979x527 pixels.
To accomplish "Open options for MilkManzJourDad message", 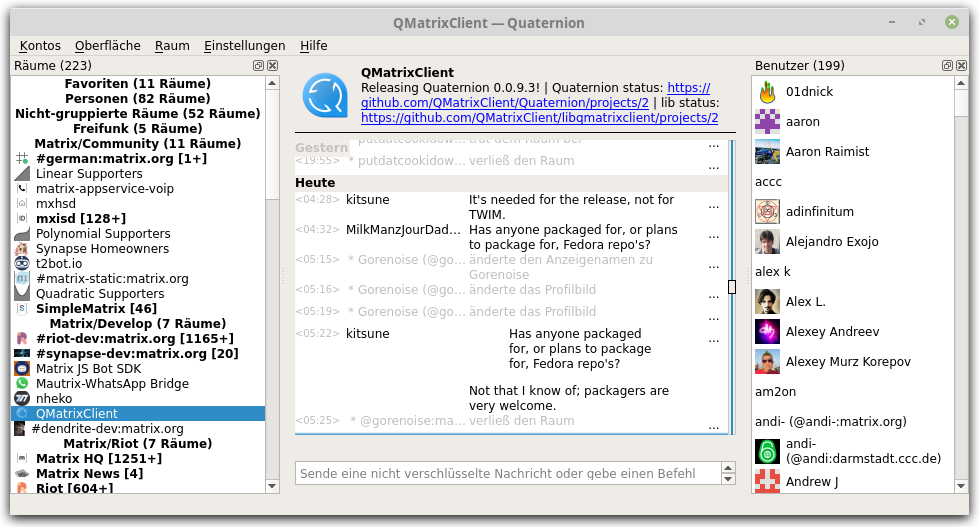I will click(714, 236).
